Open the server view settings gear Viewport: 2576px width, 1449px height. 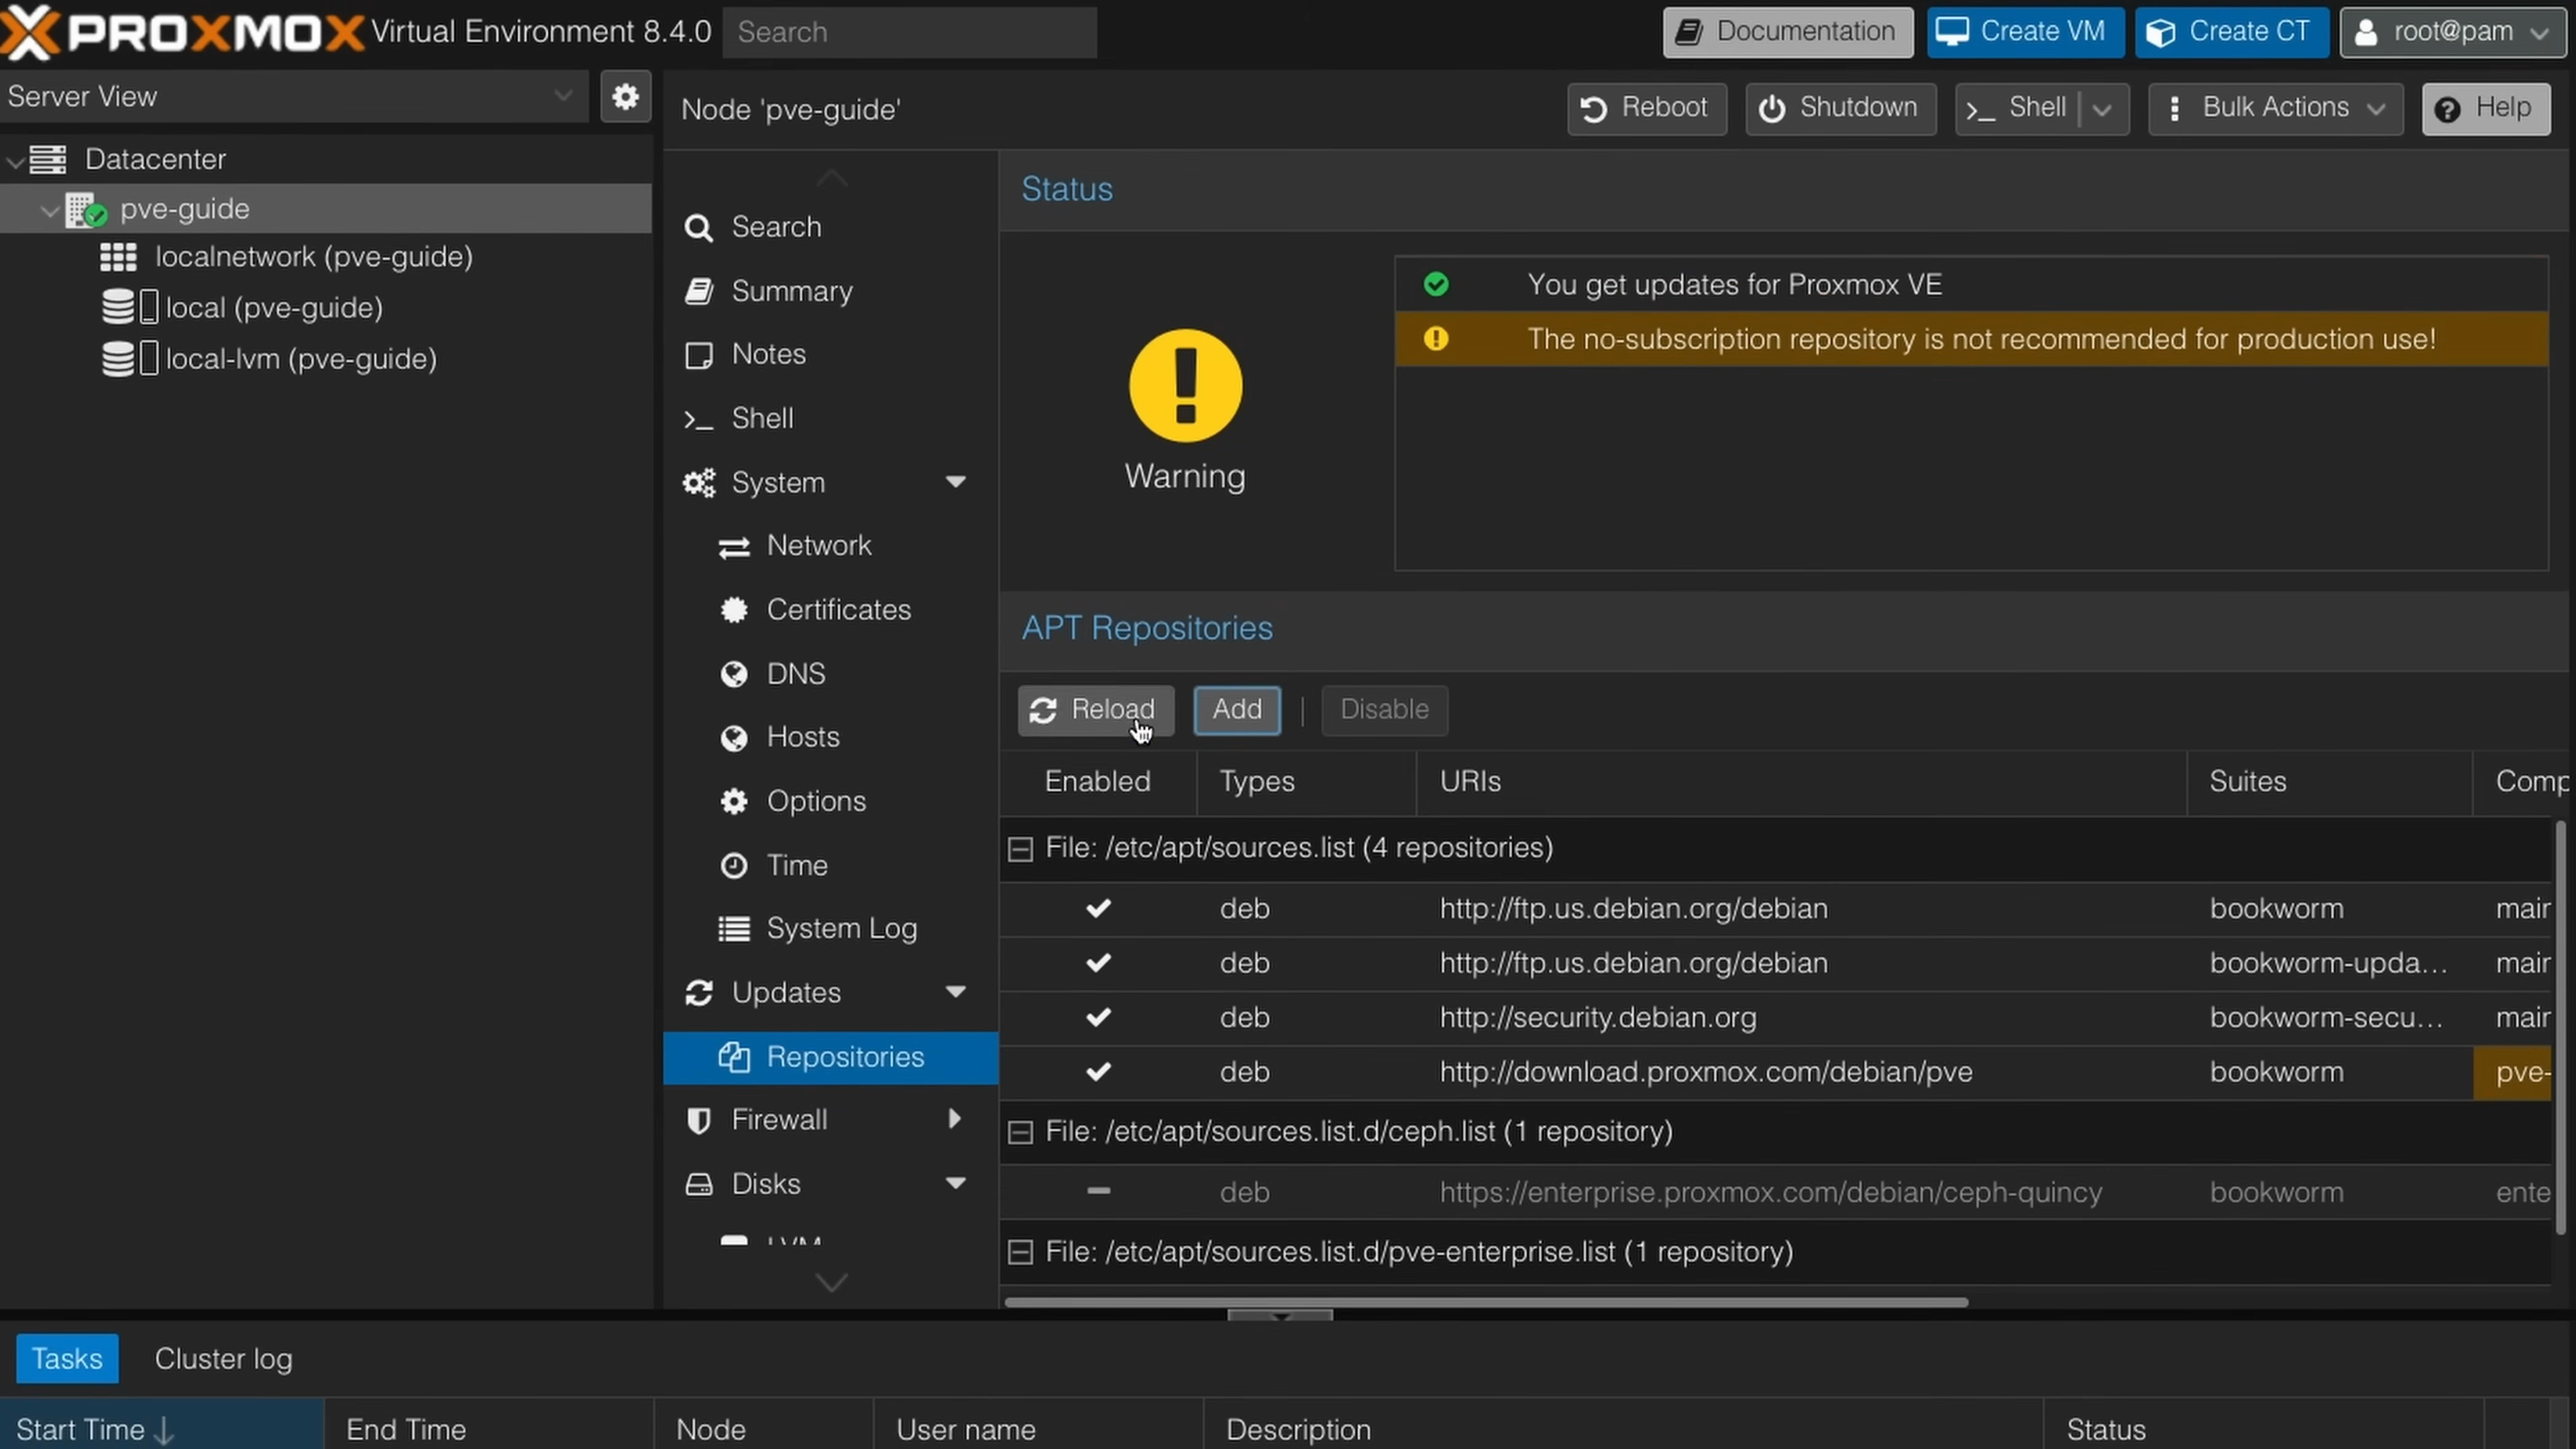point(624,96)
